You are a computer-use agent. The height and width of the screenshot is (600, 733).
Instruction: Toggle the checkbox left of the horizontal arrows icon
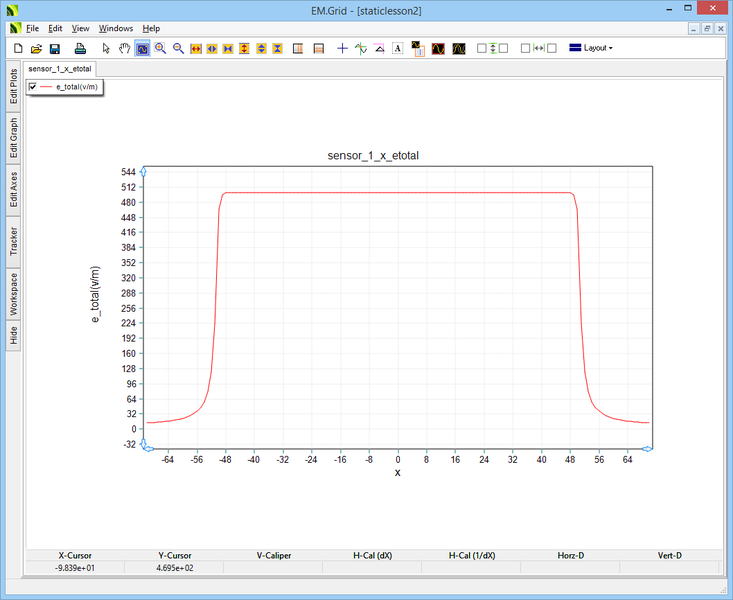(x=526, y=48)
